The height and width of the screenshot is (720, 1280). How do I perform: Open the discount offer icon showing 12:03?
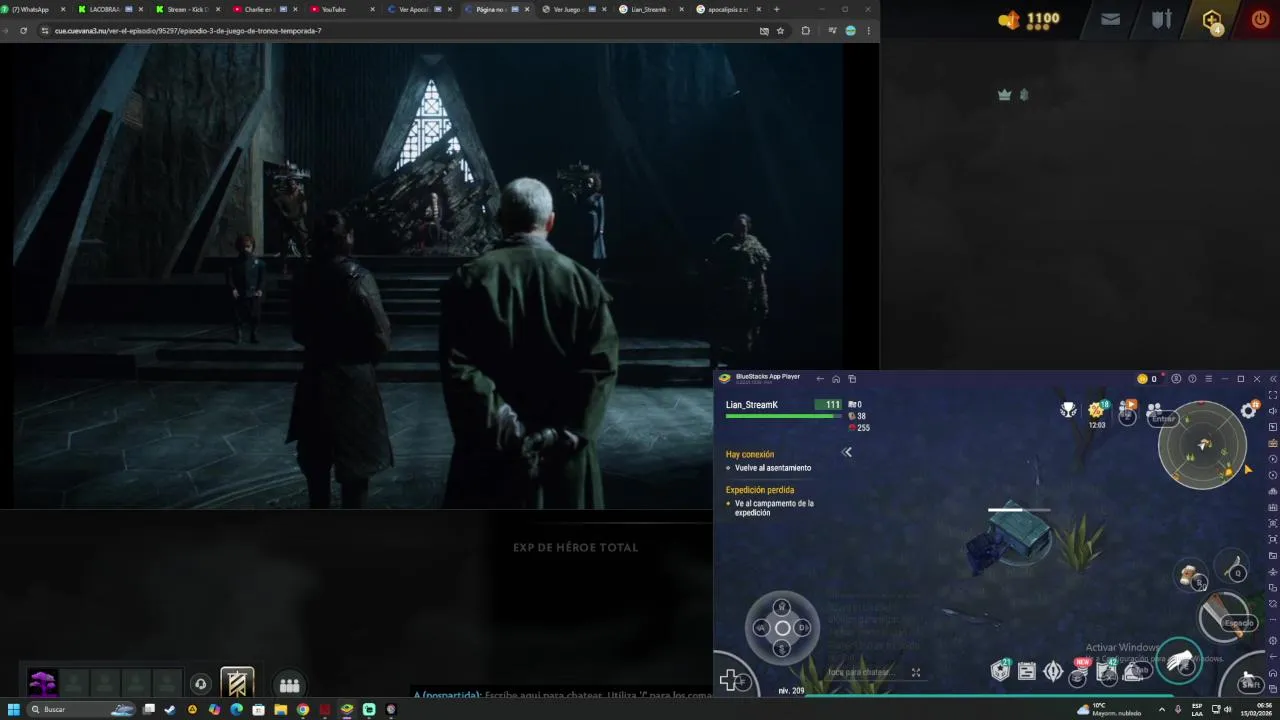point(1097,412)
